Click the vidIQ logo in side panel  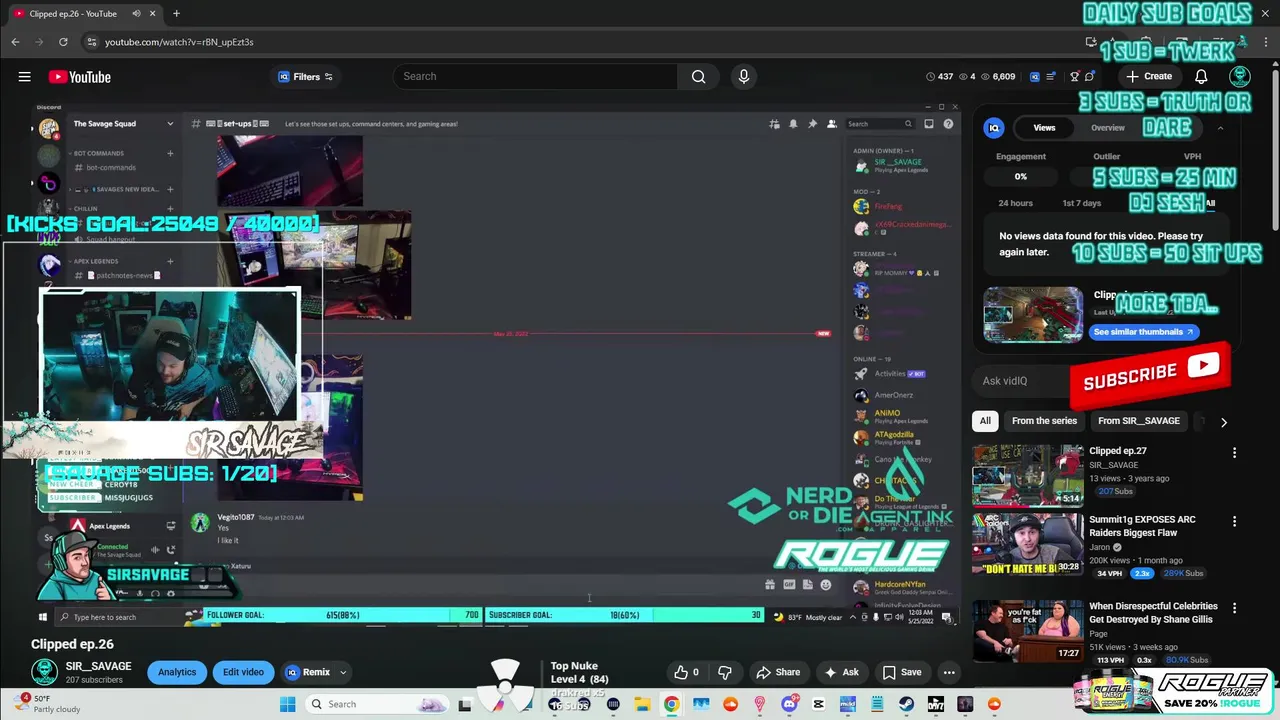pos(994,127)
